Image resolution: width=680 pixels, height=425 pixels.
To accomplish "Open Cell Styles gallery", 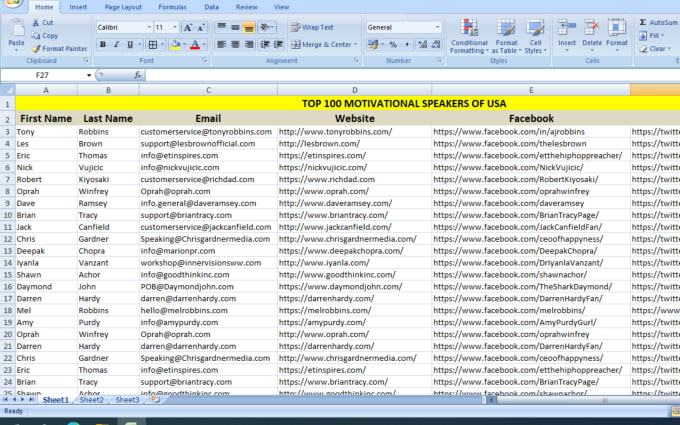I will pyautogui.click(x=536, y=37).
